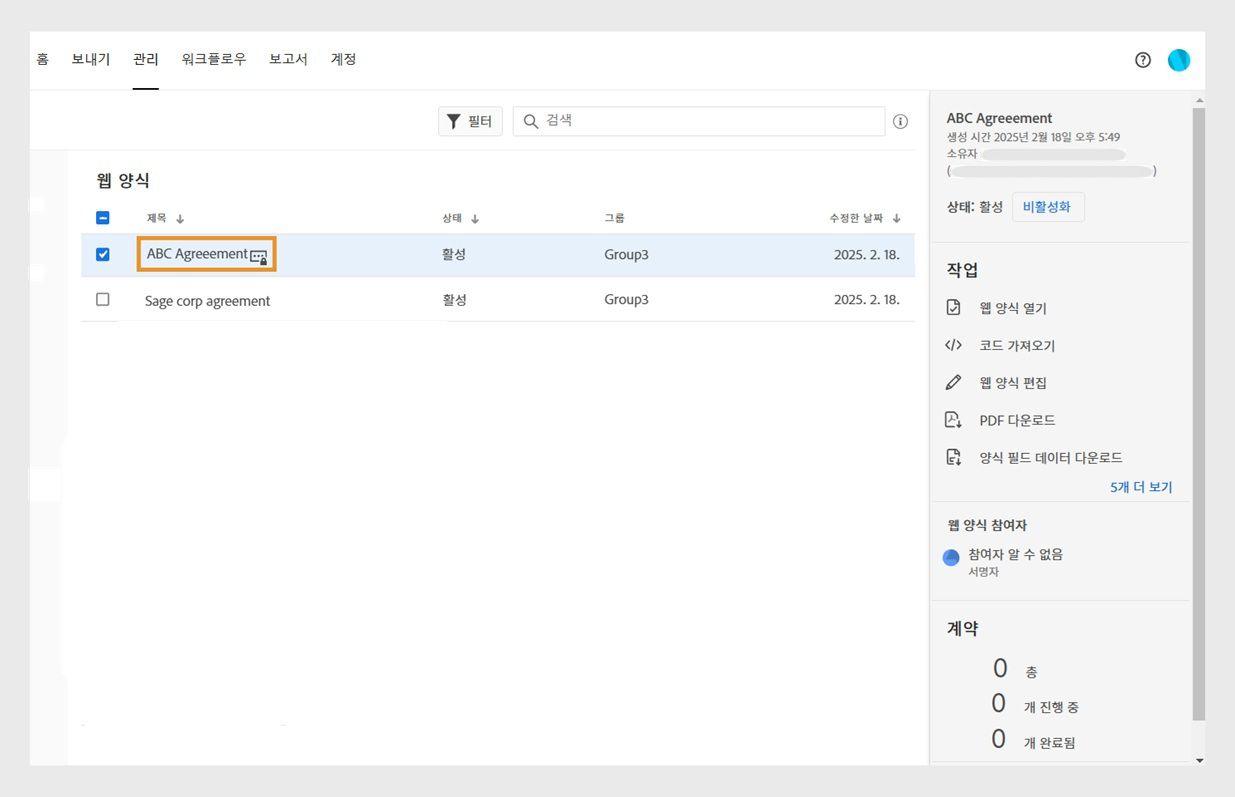Click the search info icon

[x=900, y=122]
